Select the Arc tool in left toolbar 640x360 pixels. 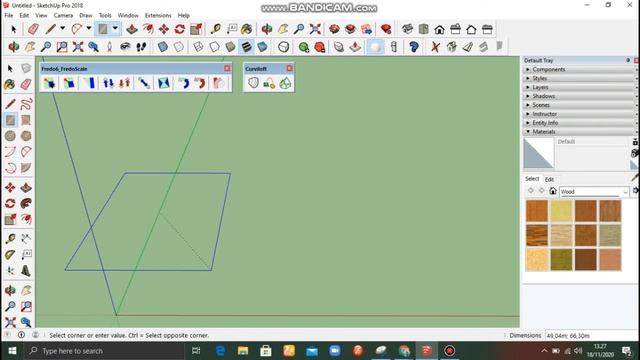pyautogui.click(x=11, y=152)
